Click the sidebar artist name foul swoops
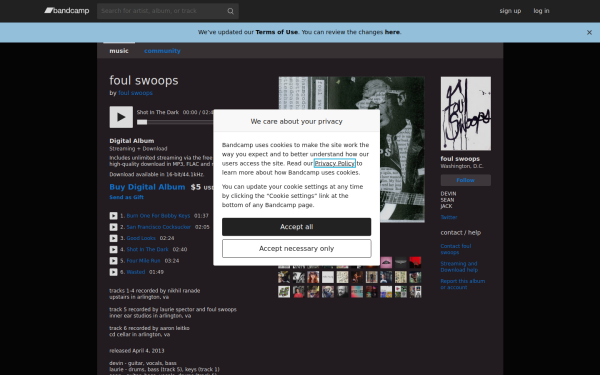600x375 pixels. coord(460,158)
